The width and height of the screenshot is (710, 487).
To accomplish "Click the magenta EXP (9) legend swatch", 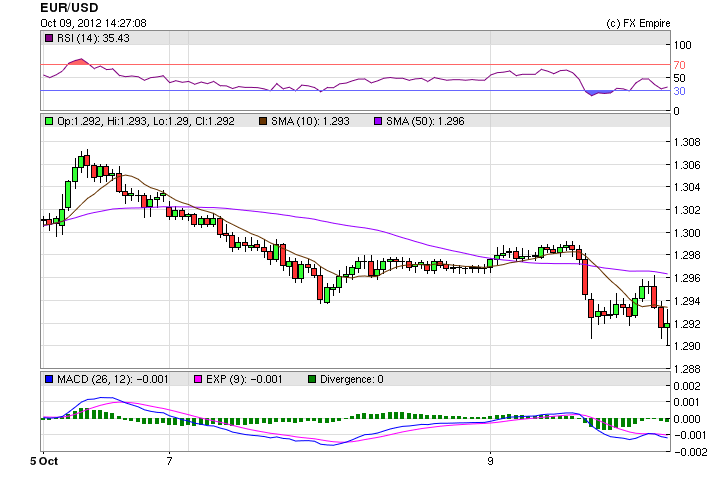I will [x=198, y=379].
